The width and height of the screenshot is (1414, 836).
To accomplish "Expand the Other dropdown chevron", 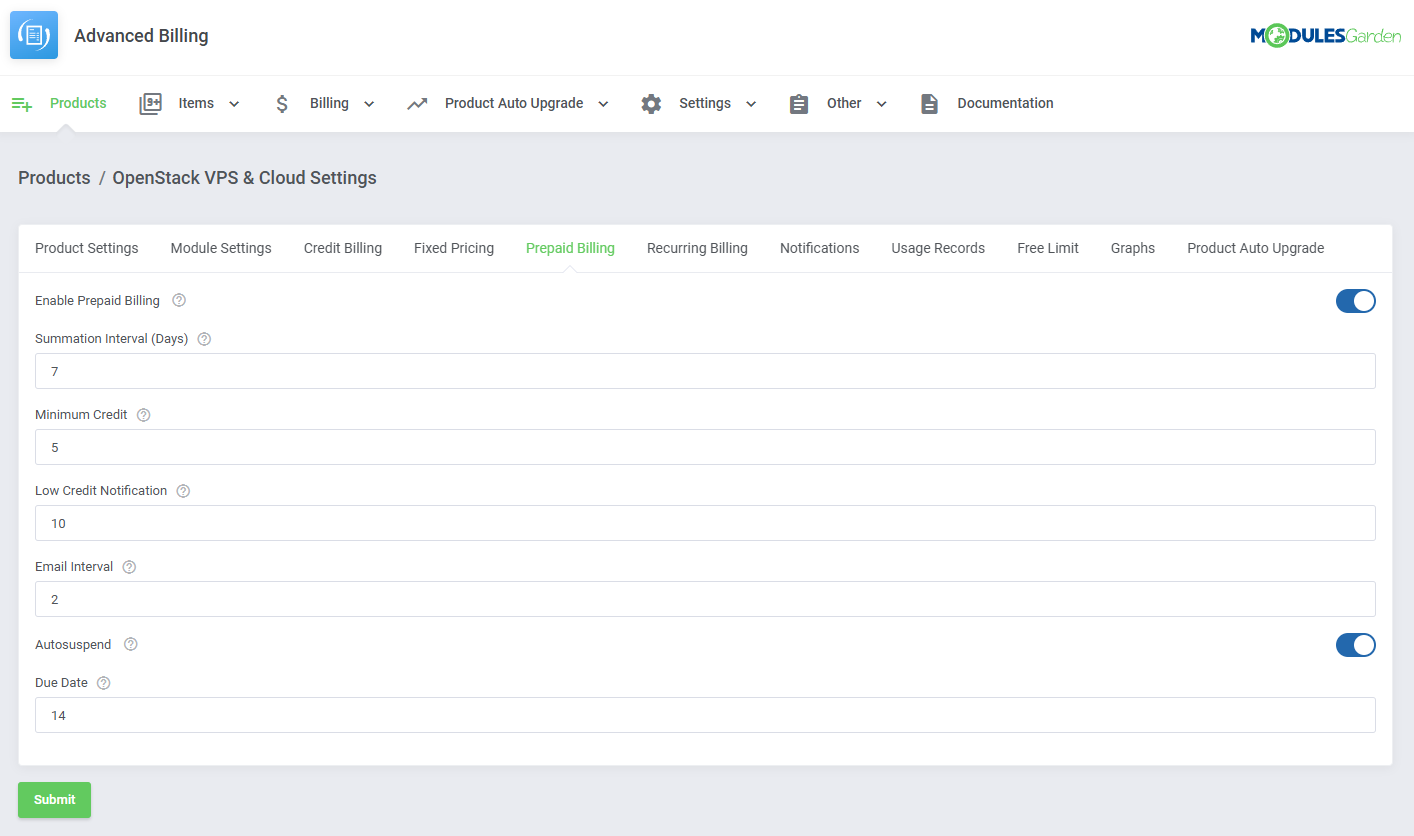I will (x=881, y=104).
